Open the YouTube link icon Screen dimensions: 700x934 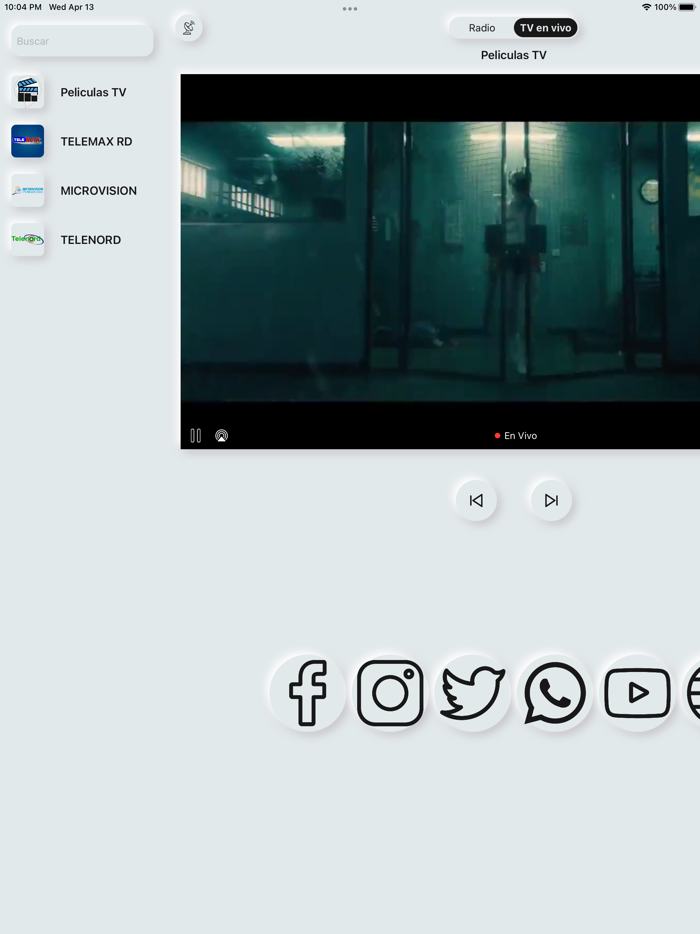coord(637,693)
